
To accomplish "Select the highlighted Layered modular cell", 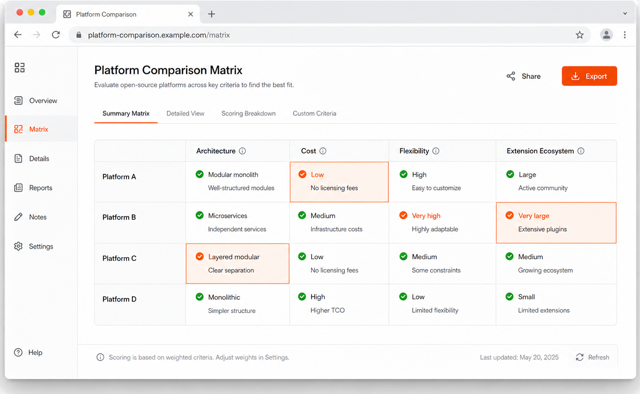I will pos(238,264).
